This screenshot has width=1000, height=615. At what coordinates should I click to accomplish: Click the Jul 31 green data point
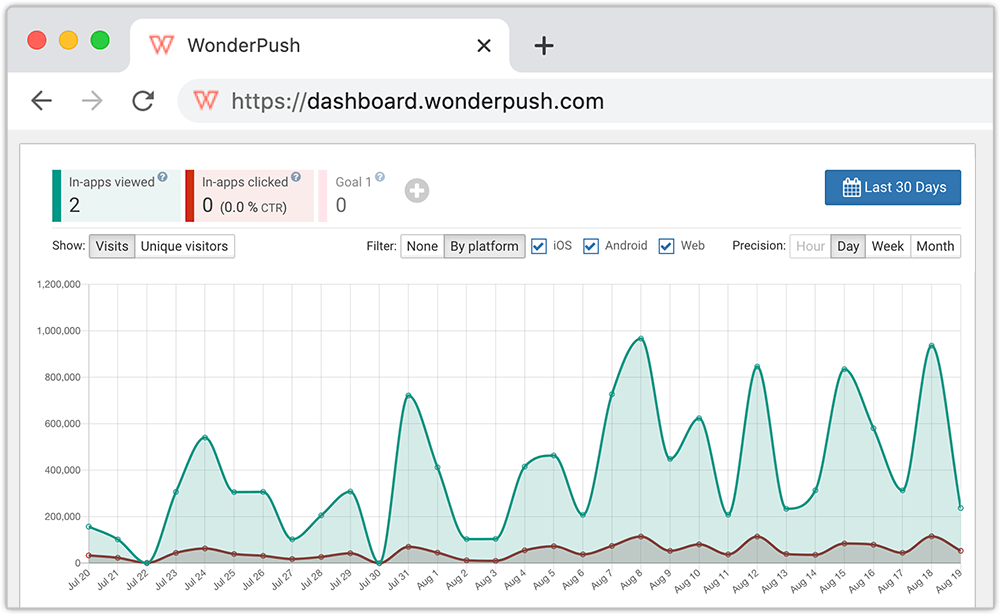pos(408,396)
